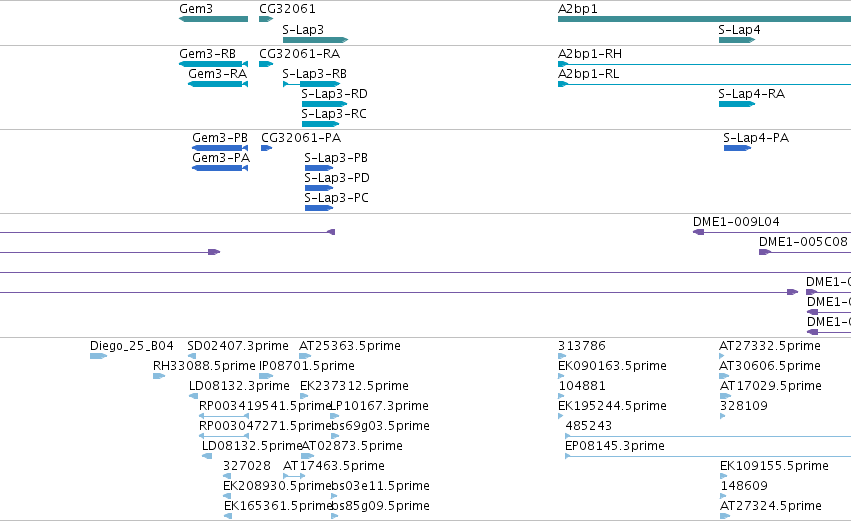The height and width of the screenshot is (521, 851).
Task: Select the DME1-005C08 clone label
Action: (x=803, y=242)
